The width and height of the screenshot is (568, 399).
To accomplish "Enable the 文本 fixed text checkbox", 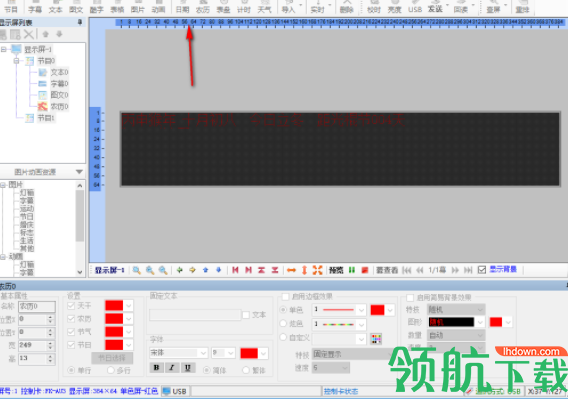I will [246, 315].
